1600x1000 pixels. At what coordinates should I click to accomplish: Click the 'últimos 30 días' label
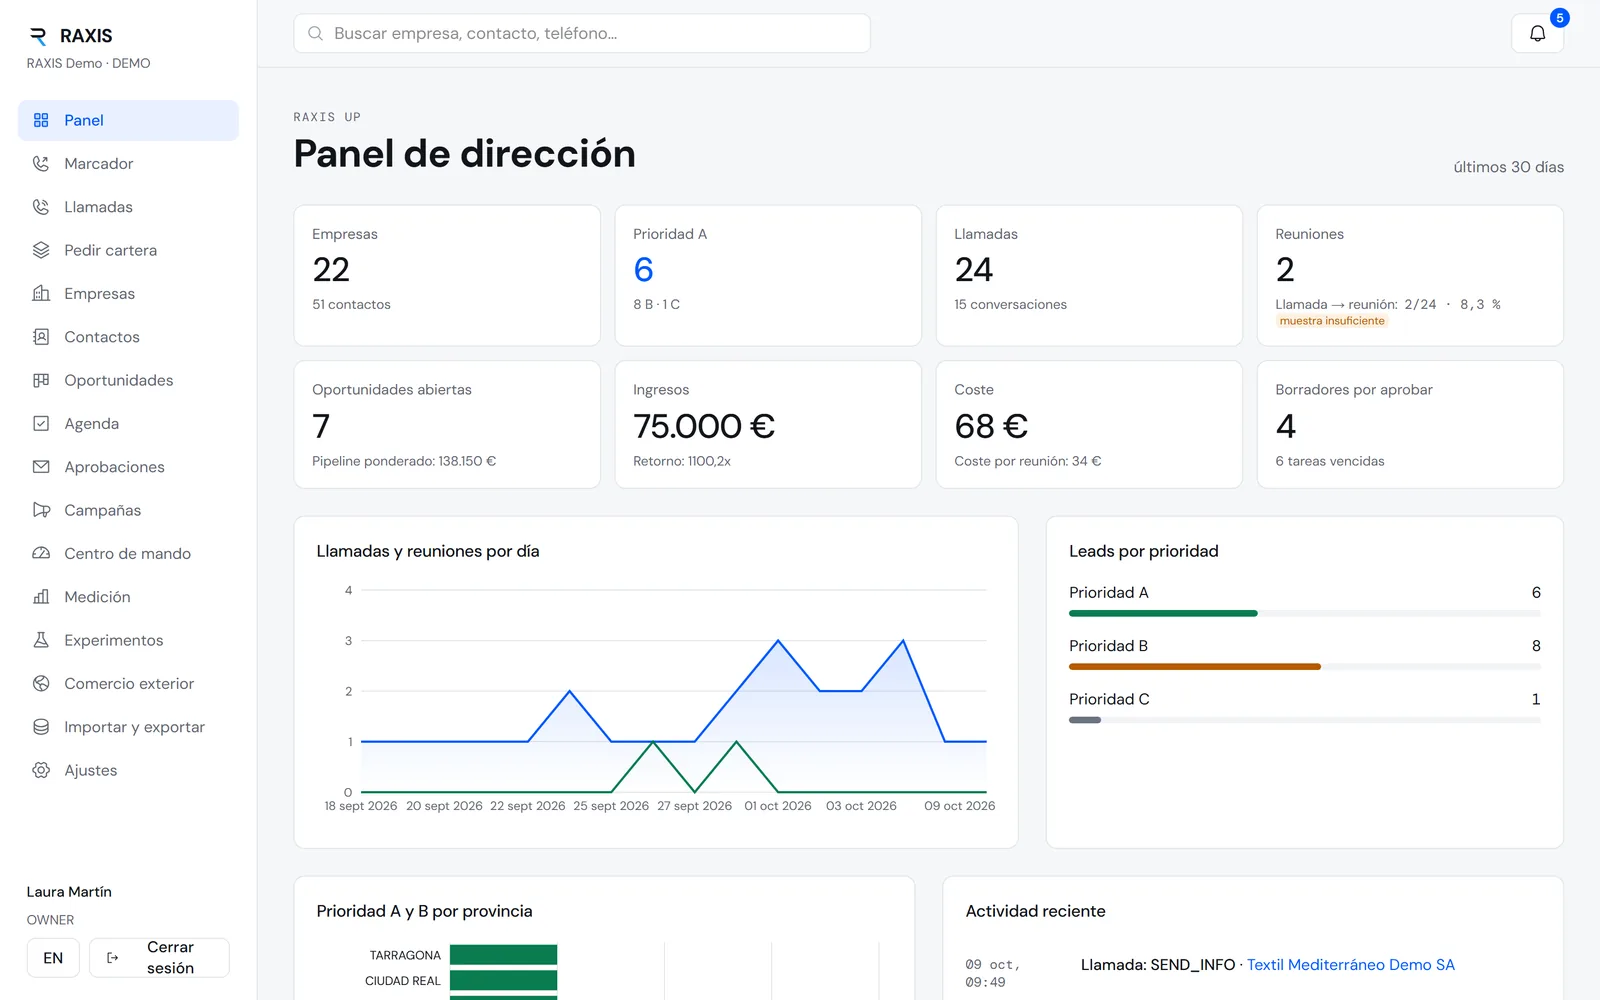pyautogui.click(x=1508, y=167)
